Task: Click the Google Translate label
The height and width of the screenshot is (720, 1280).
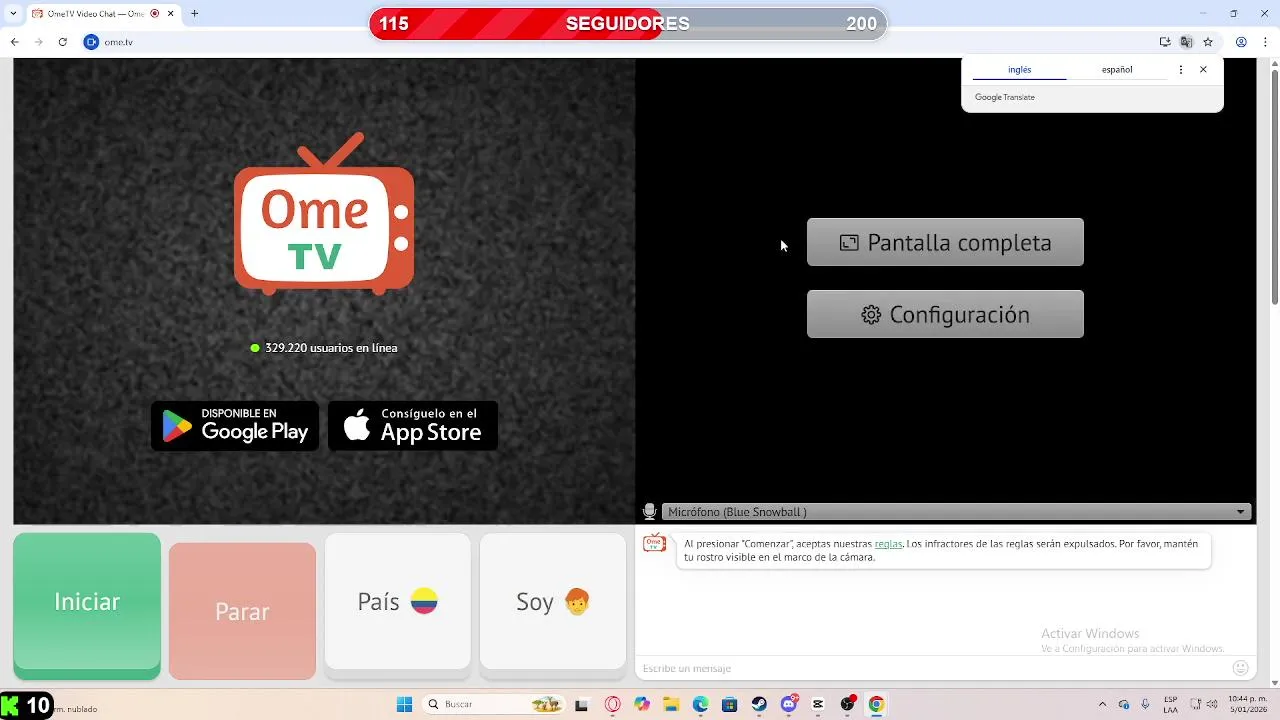Action: click(1005, 97)
